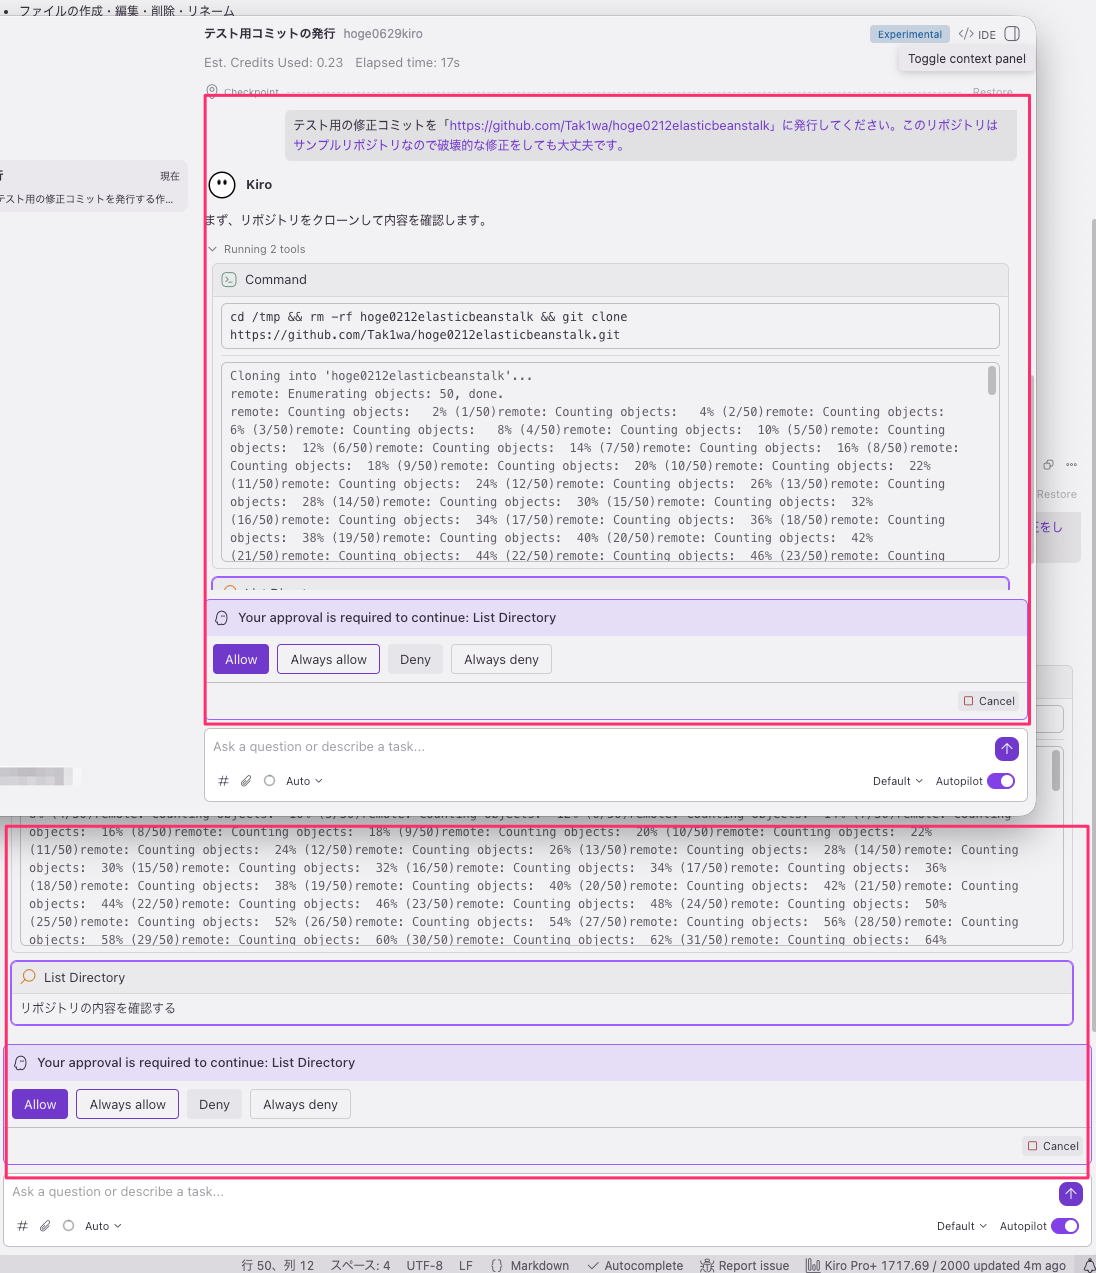Click Allow in the popup approval bar
1096x1273 pixels.
pyautogui.click(x=241, y=659)
